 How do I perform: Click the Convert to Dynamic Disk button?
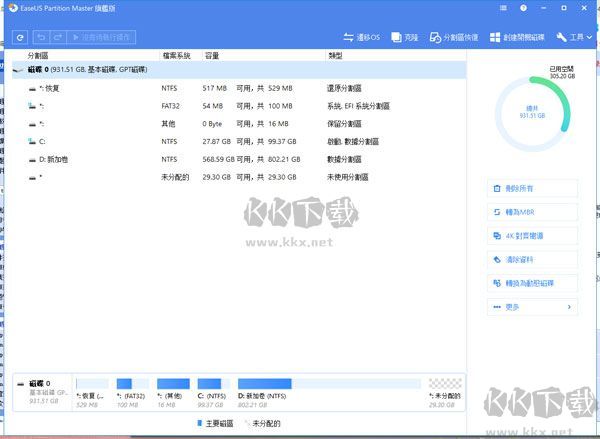click(532, 283)
